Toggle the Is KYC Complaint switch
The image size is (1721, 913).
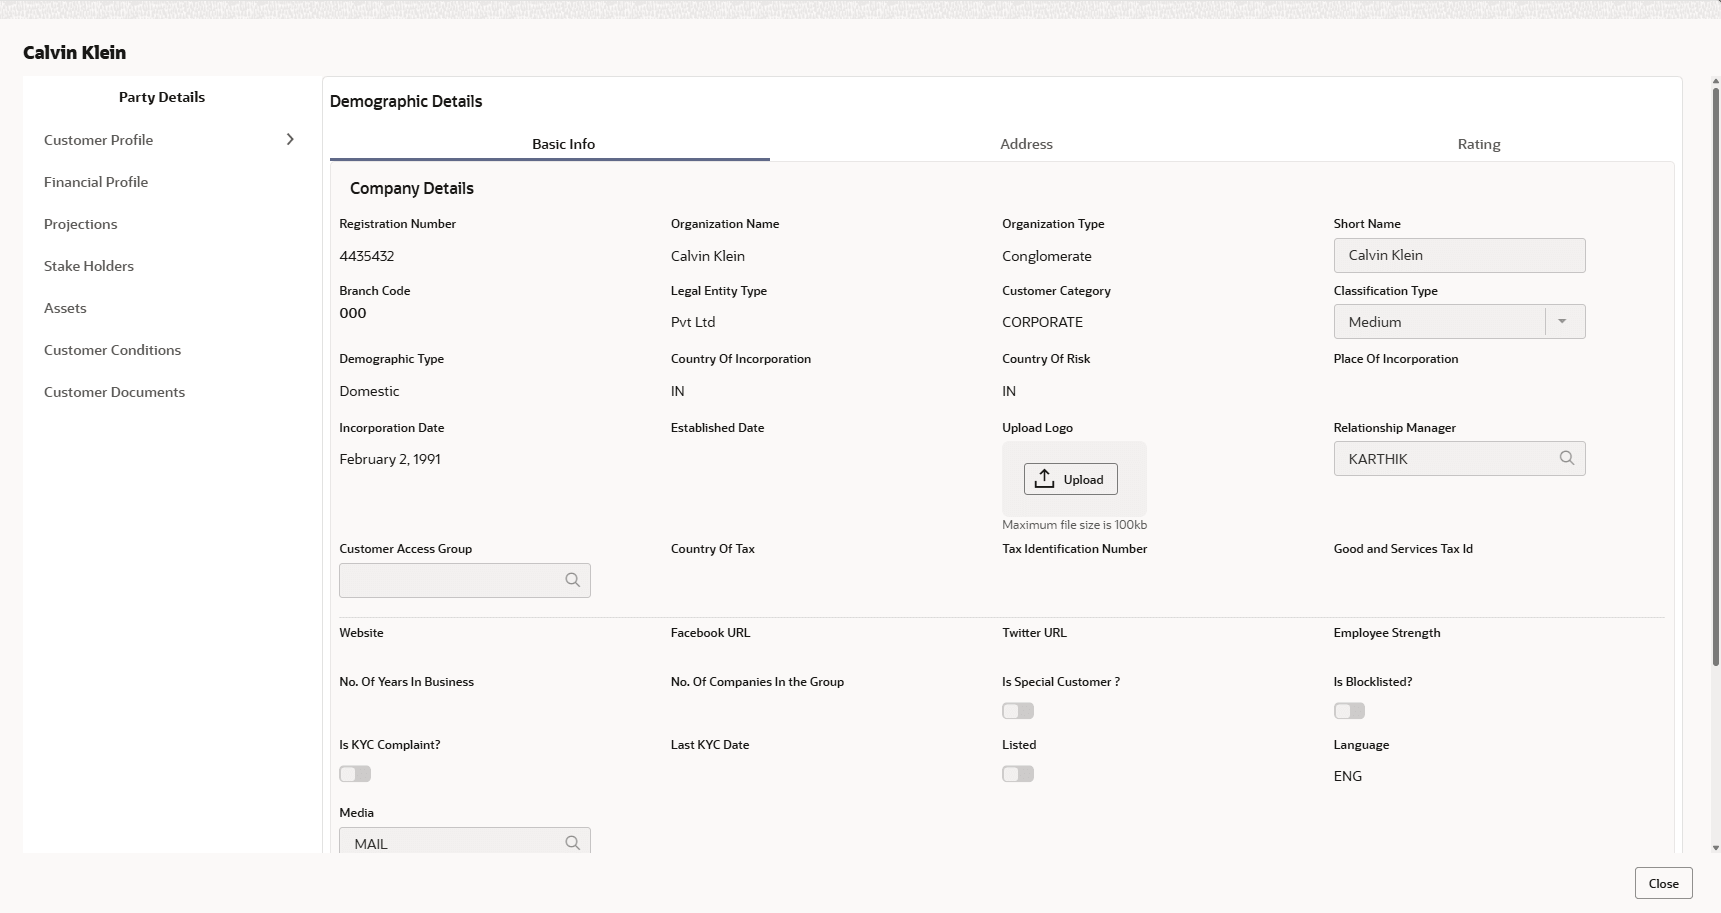pos(355,774)
